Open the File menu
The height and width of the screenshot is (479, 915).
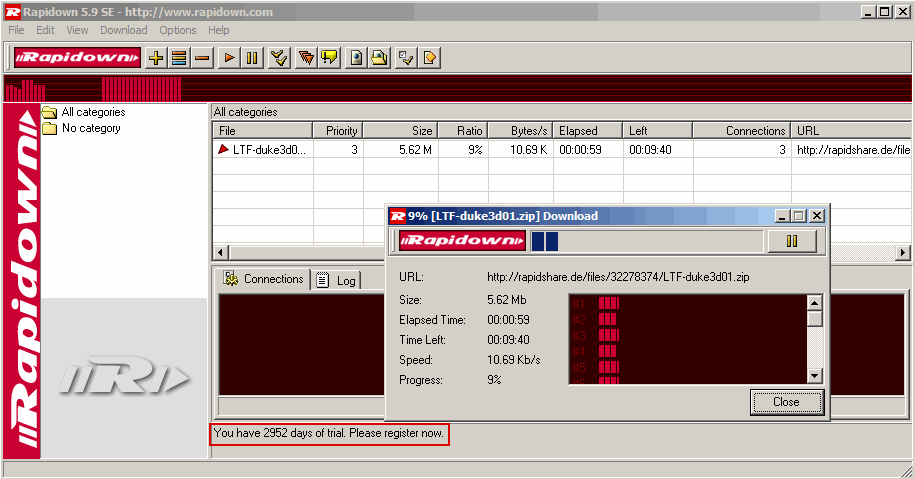[16, 30]
